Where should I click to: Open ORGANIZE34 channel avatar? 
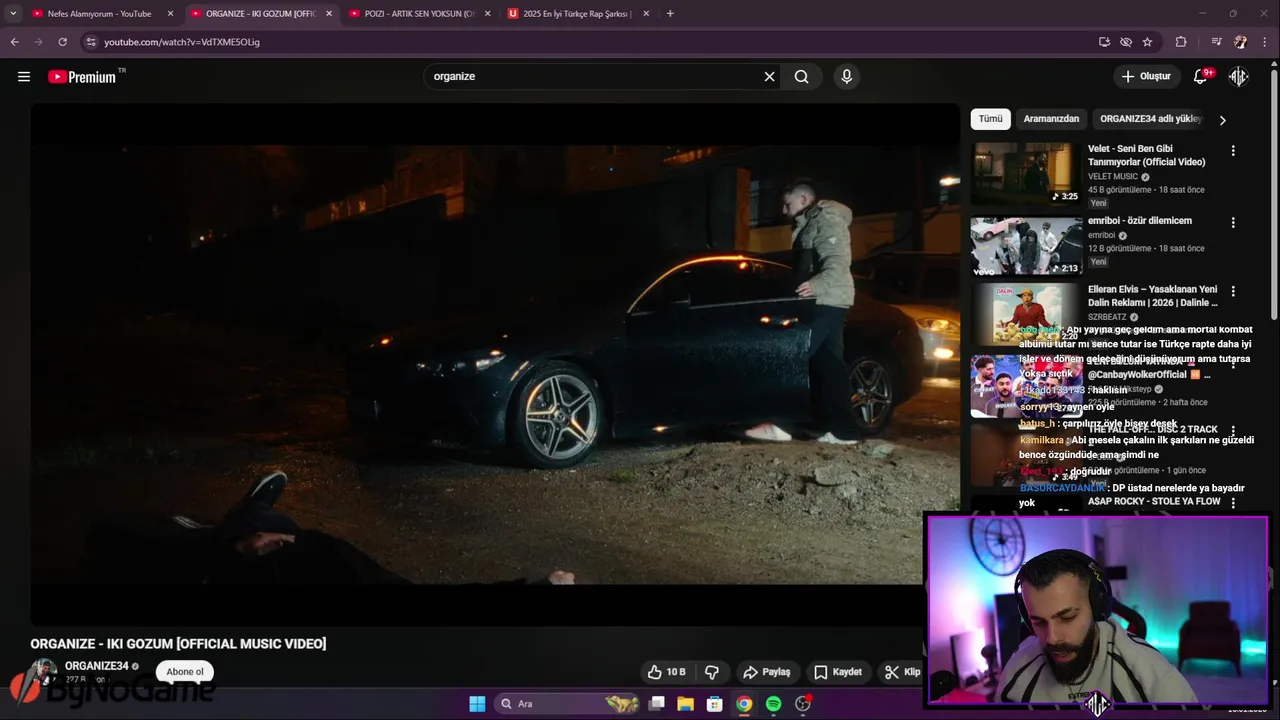click(44, 672)
